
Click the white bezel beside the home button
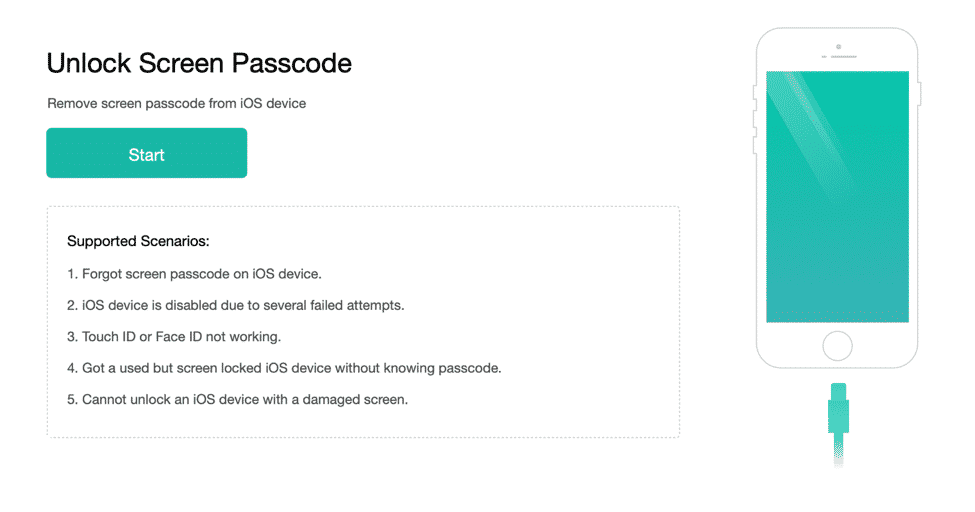pyautogui.click(x=788, y=346)
